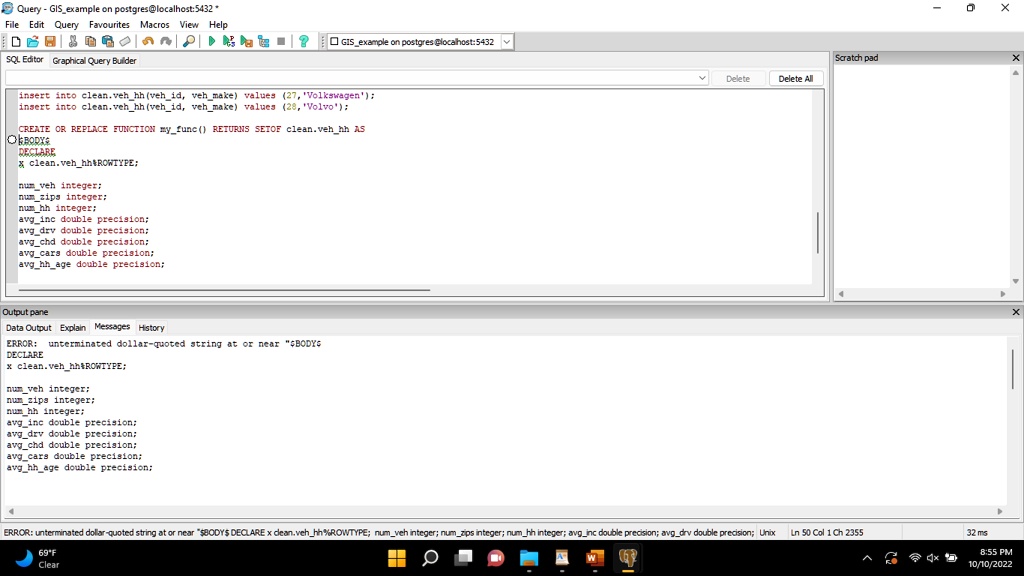The image size is (1024, 576).
Task: Open the Query menu
Action: click(67, 25)
